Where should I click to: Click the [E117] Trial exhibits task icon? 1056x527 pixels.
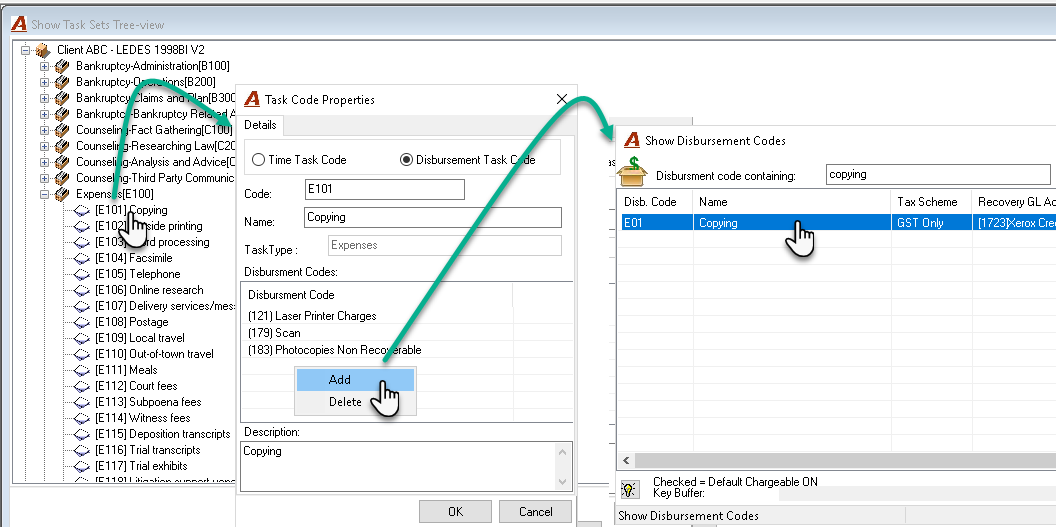click(x=81, y=466)
